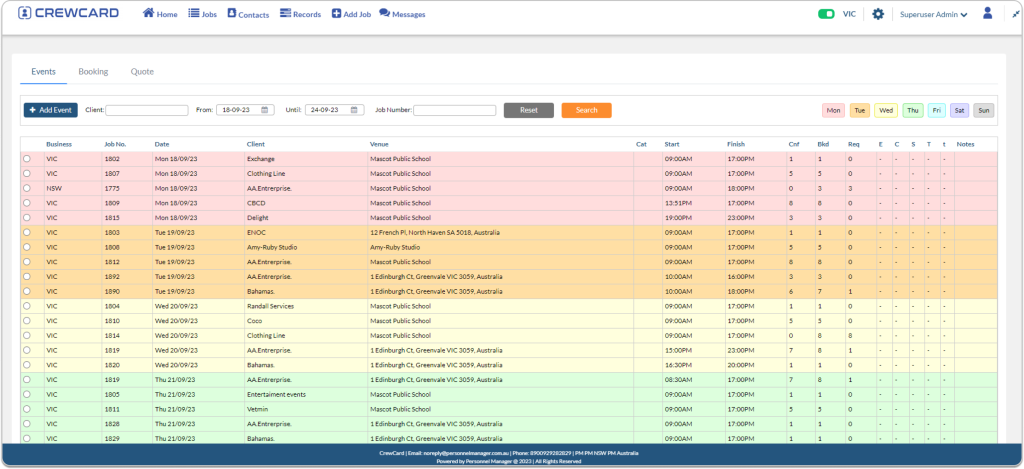Select radio button for ENOC job 1803
Viewport: 1024px width, 469px height.
[x=27, y=232]
